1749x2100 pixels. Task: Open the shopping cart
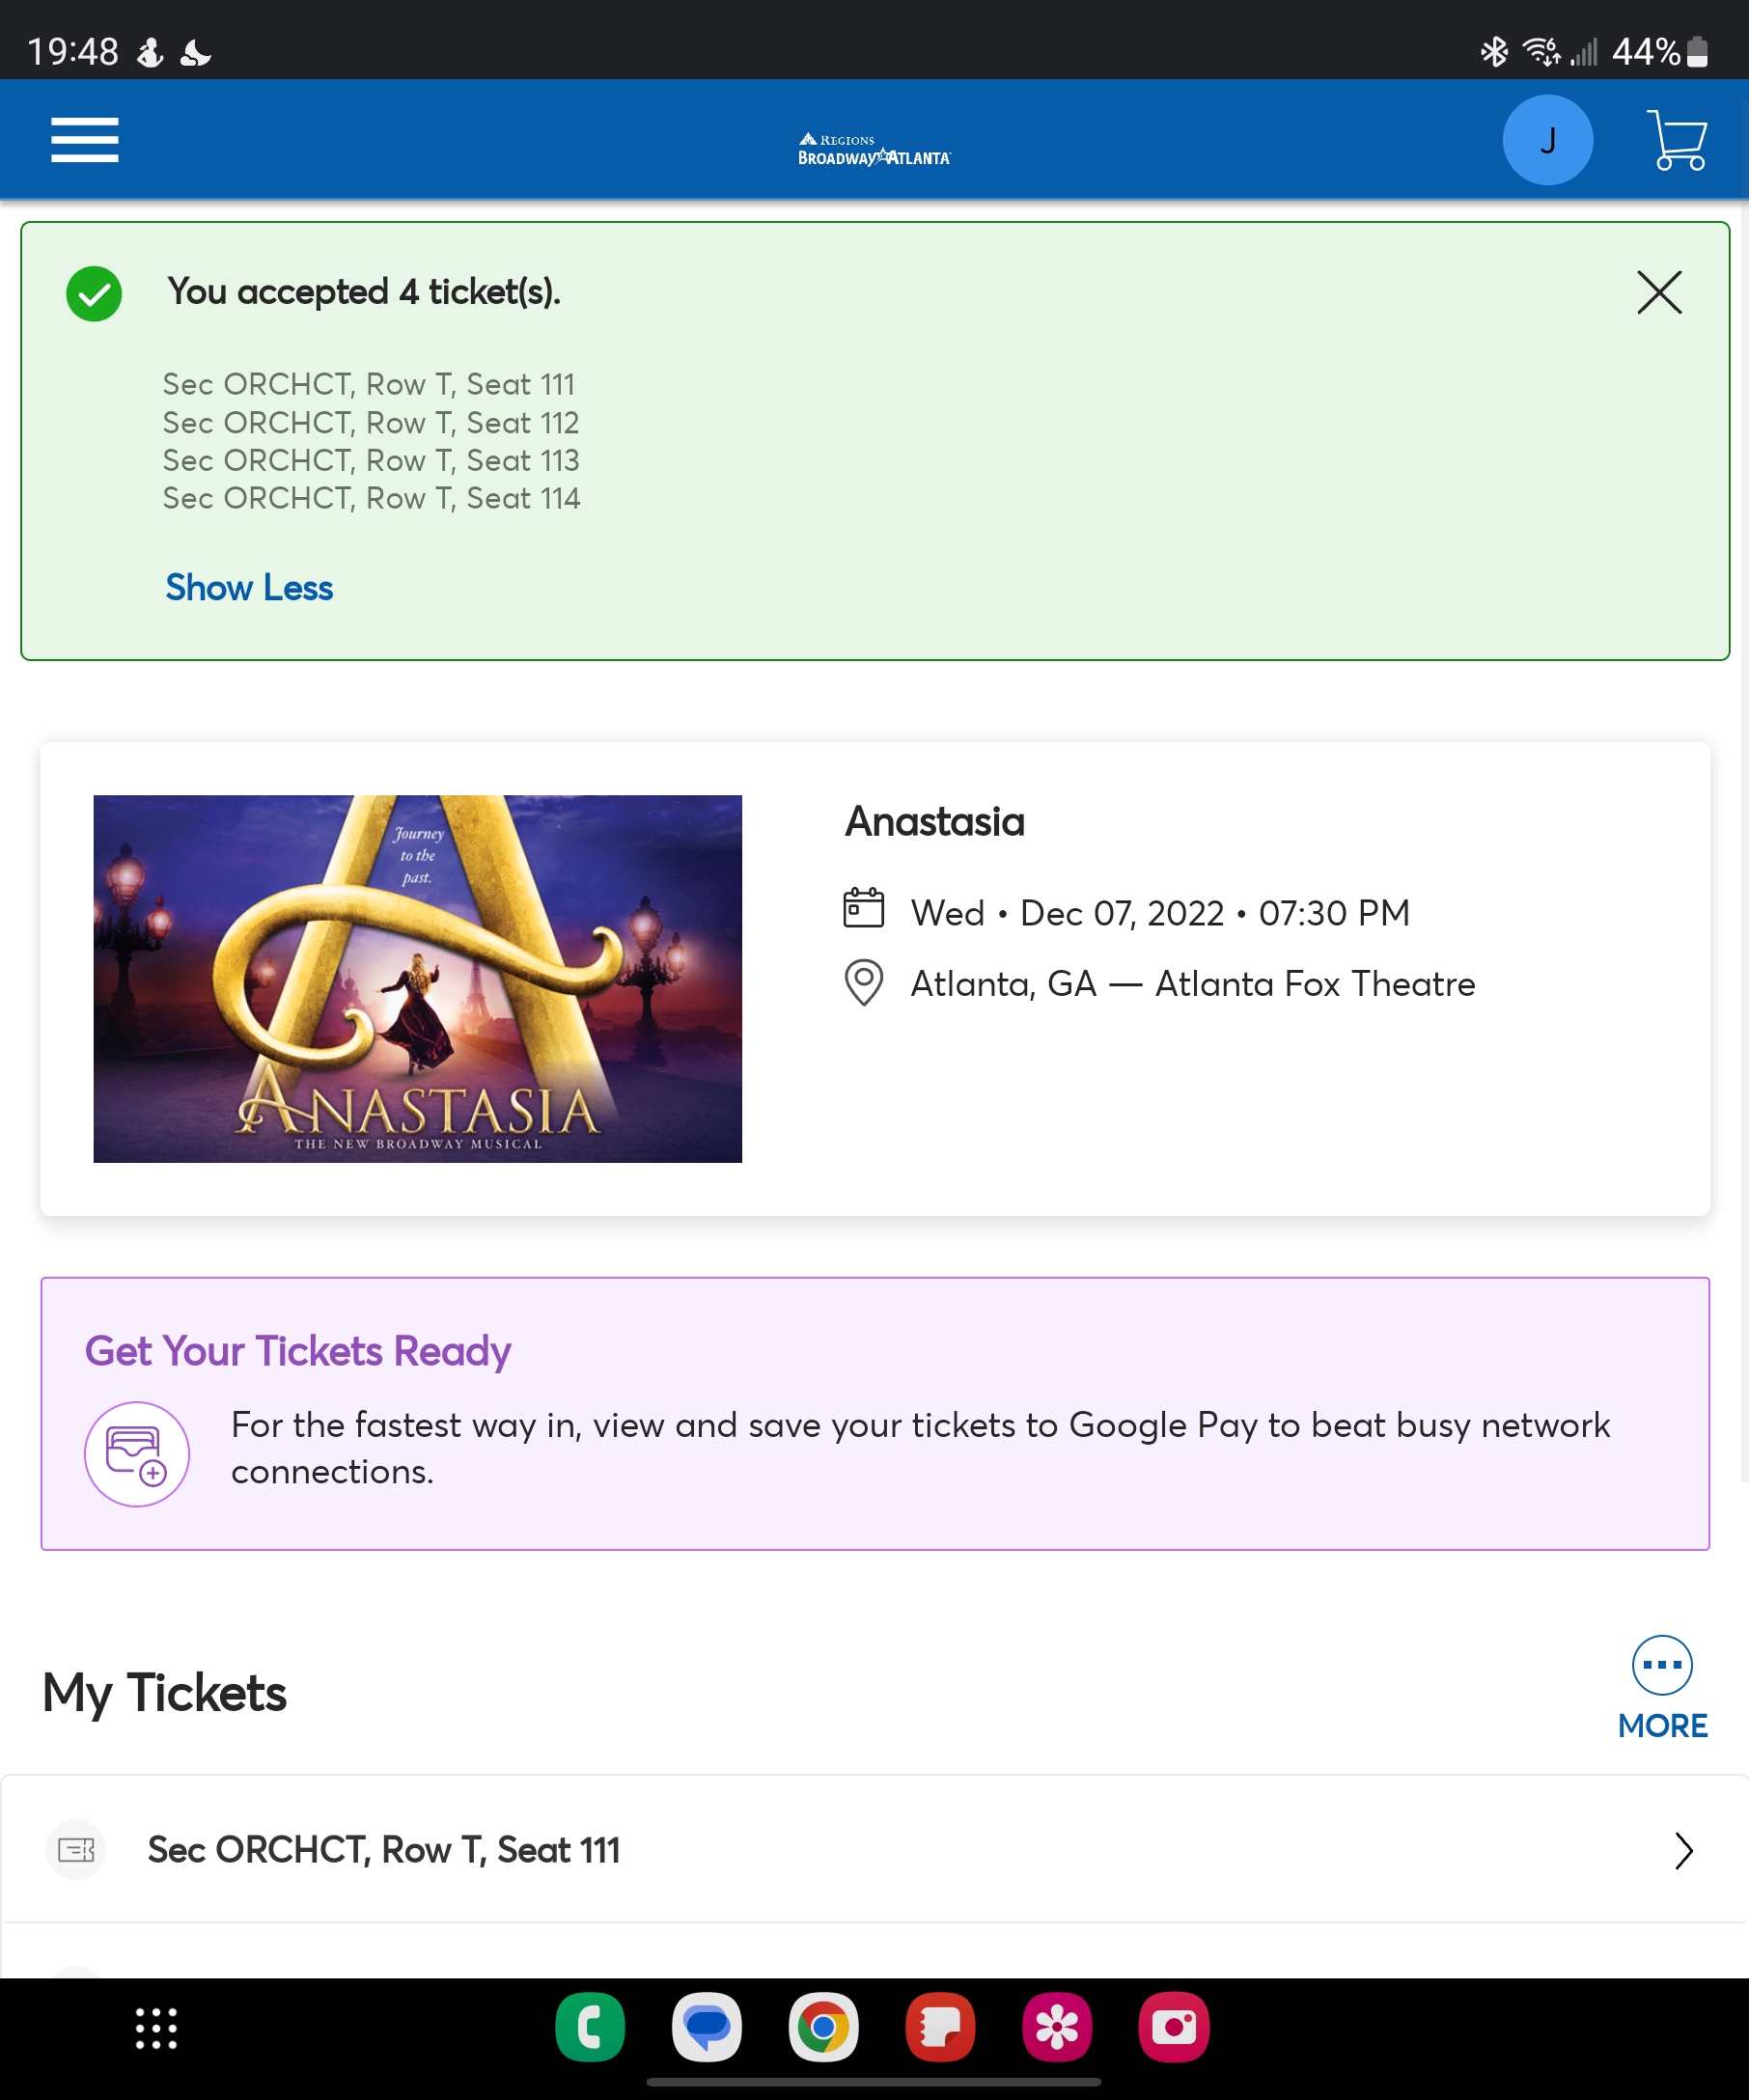tap(1676, 140)
